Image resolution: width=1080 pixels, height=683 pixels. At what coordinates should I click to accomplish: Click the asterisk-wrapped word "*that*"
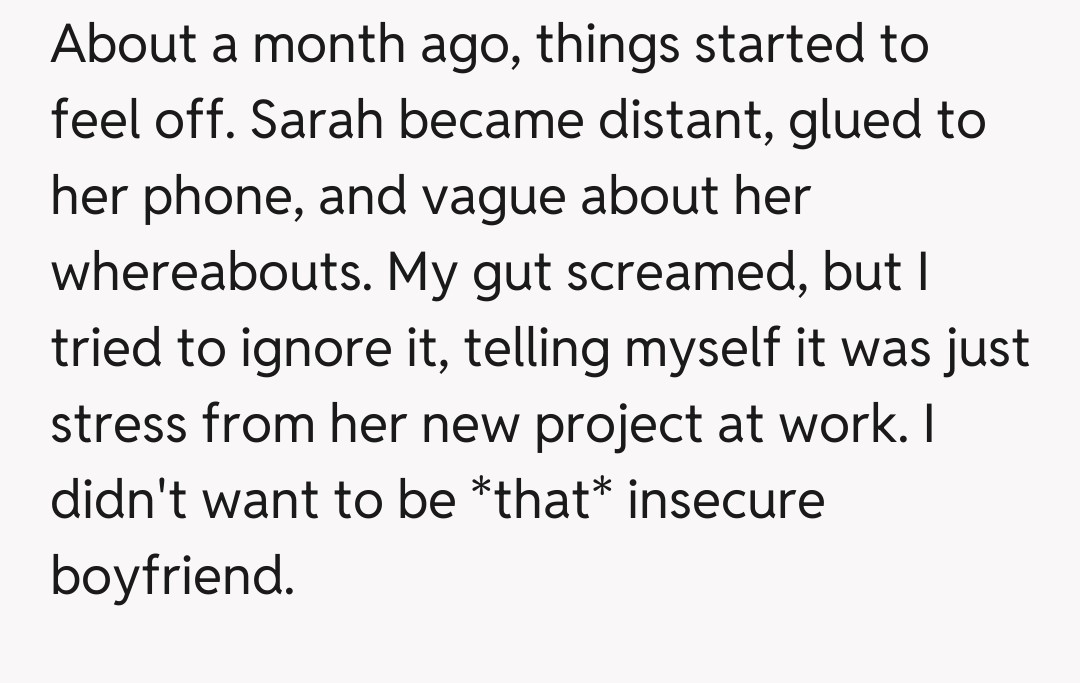pyautogui.click(x=541, y=500)
